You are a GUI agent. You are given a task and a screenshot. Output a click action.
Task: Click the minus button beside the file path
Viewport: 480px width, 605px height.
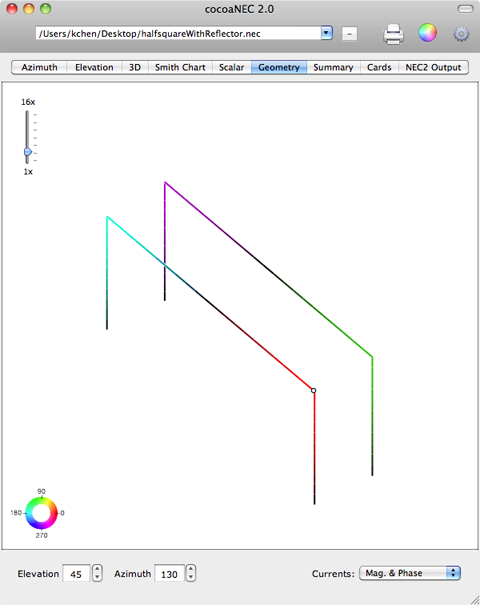[x=349, y=34]
